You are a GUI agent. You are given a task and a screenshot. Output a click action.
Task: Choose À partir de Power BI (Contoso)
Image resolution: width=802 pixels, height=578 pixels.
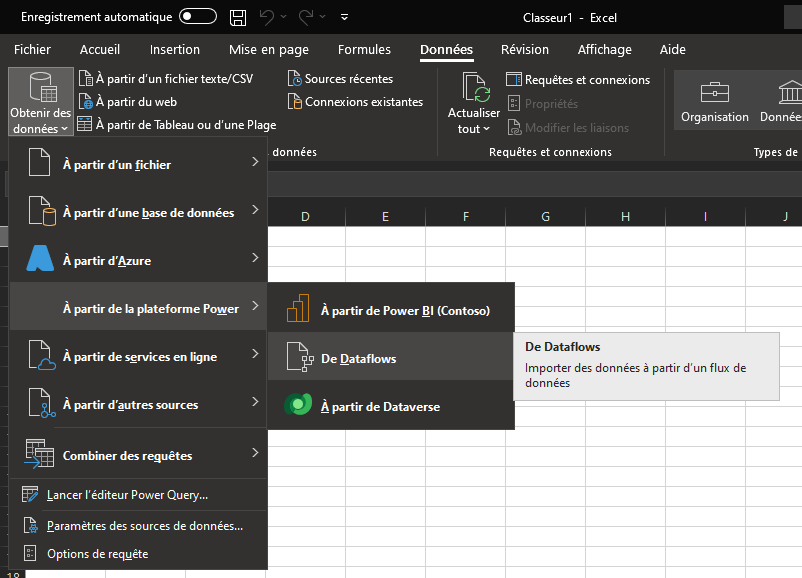click(x=391, y=308)
